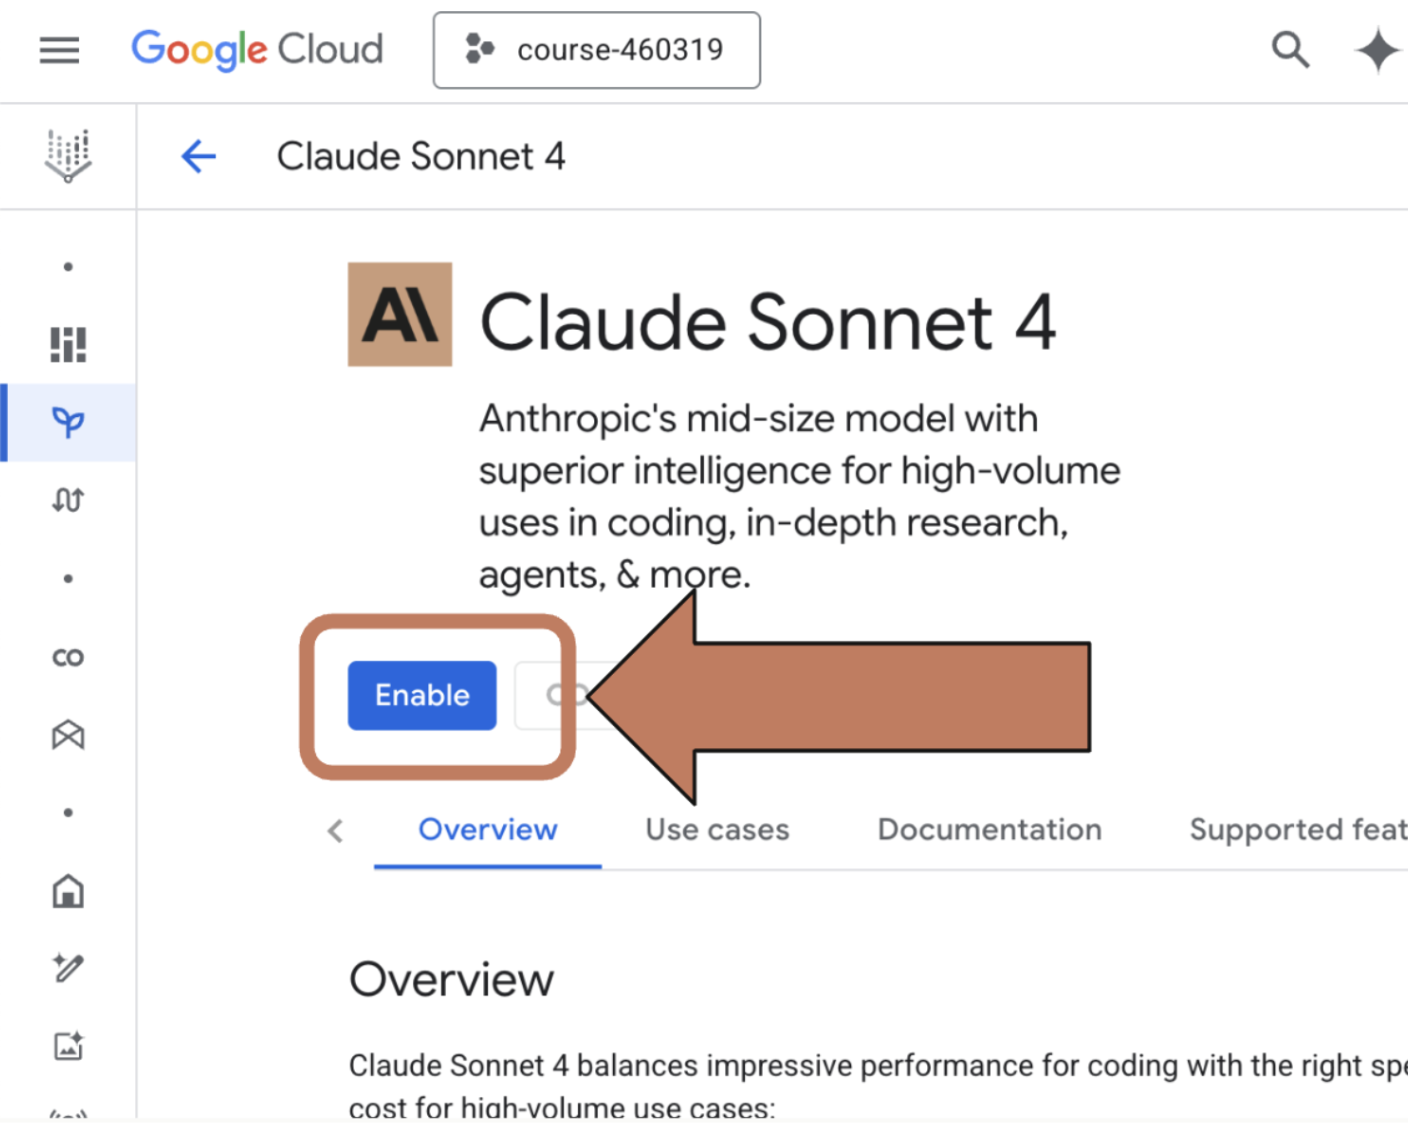
Task: Open the image with sparkle sidebar icon
Action: (x=68, y=1045)
